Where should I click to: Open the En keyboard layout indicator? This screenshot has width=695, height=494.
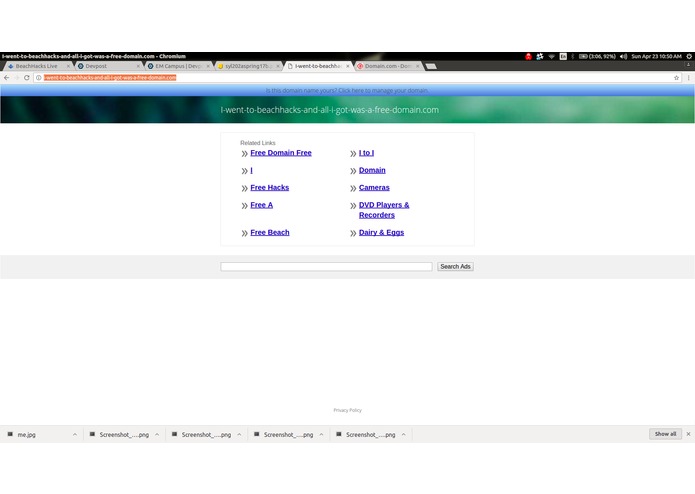click(563, 56)
